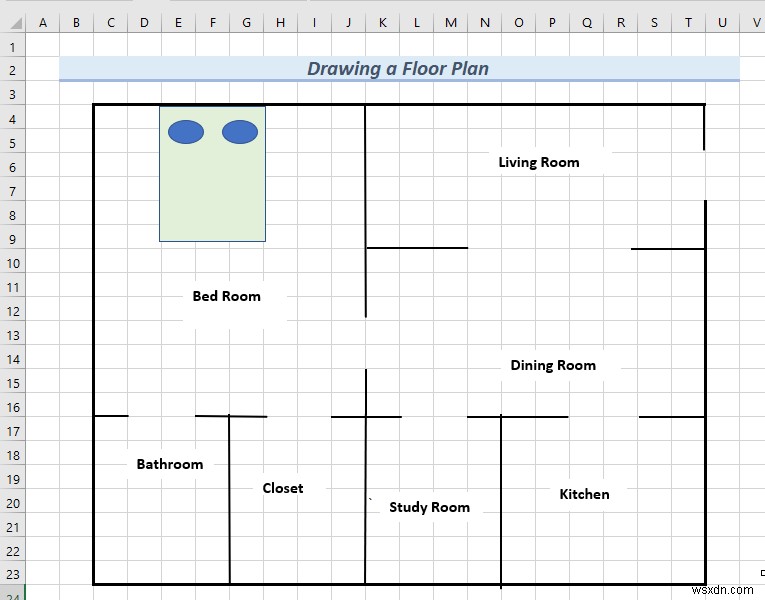This screenshot has width=765, height=600.
Task: Select column J header
Action: (x=348, y=22)
